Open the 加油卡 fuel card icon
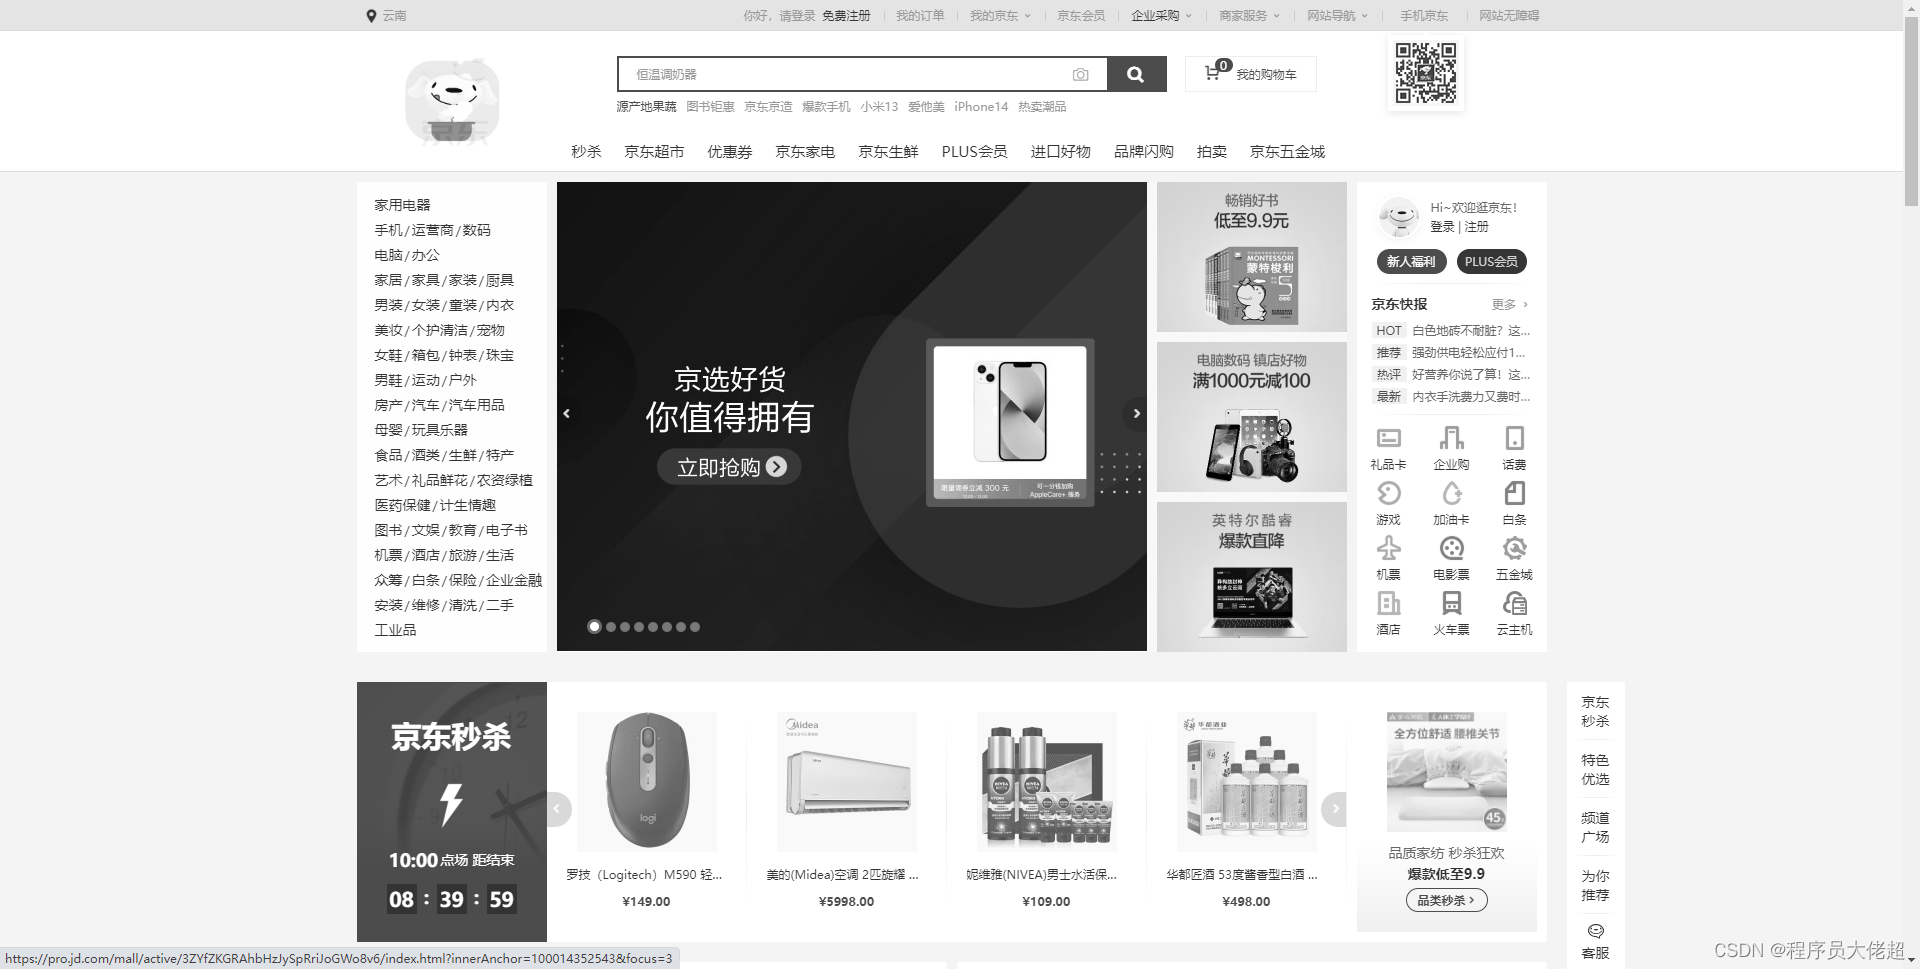Viewport: 1920px width, 969px height. pyautogui.click(x=1451, y=493)
